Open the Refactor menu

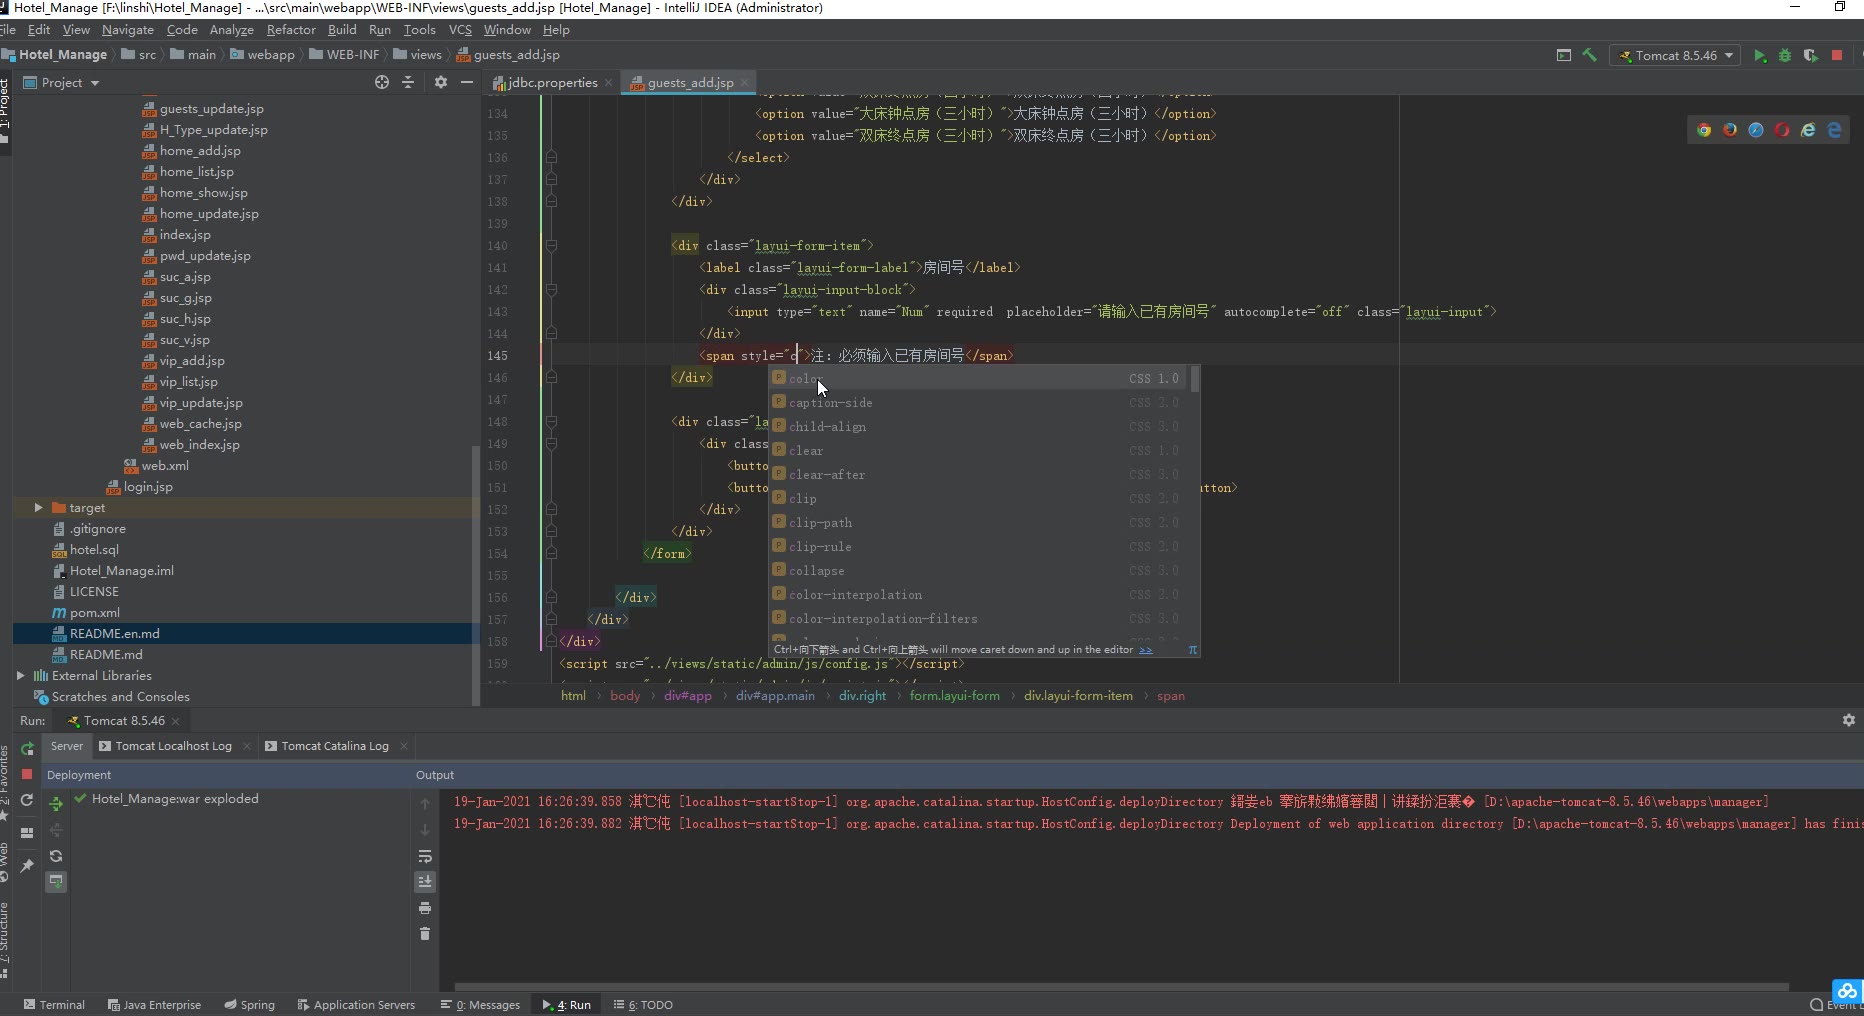pos(291,30)
